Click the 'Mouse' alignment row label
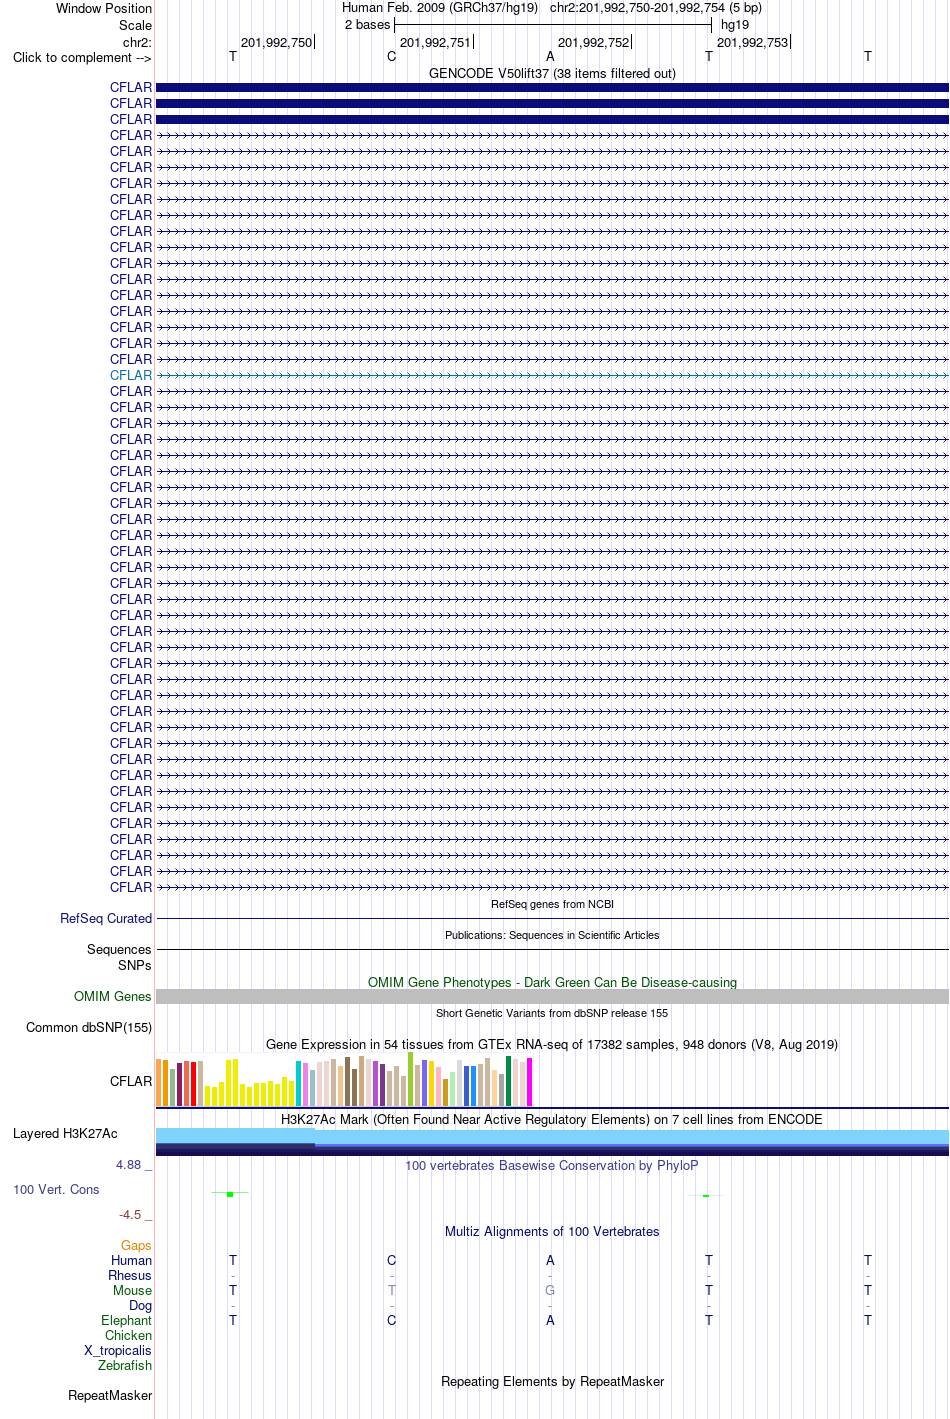 click(132, 1290)
